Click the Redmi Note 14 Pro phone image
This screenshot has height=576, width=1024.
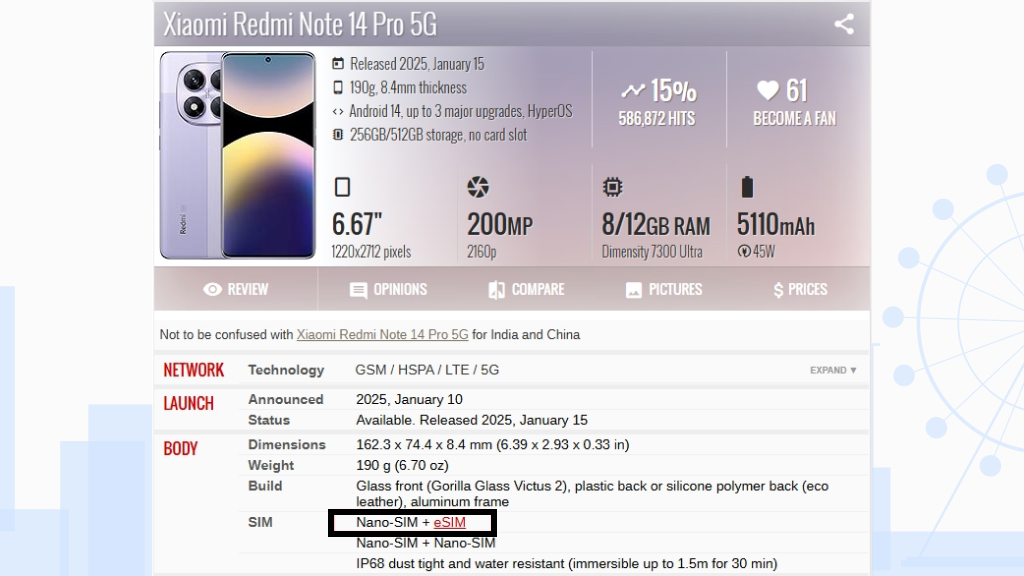(x=238, y=155)
